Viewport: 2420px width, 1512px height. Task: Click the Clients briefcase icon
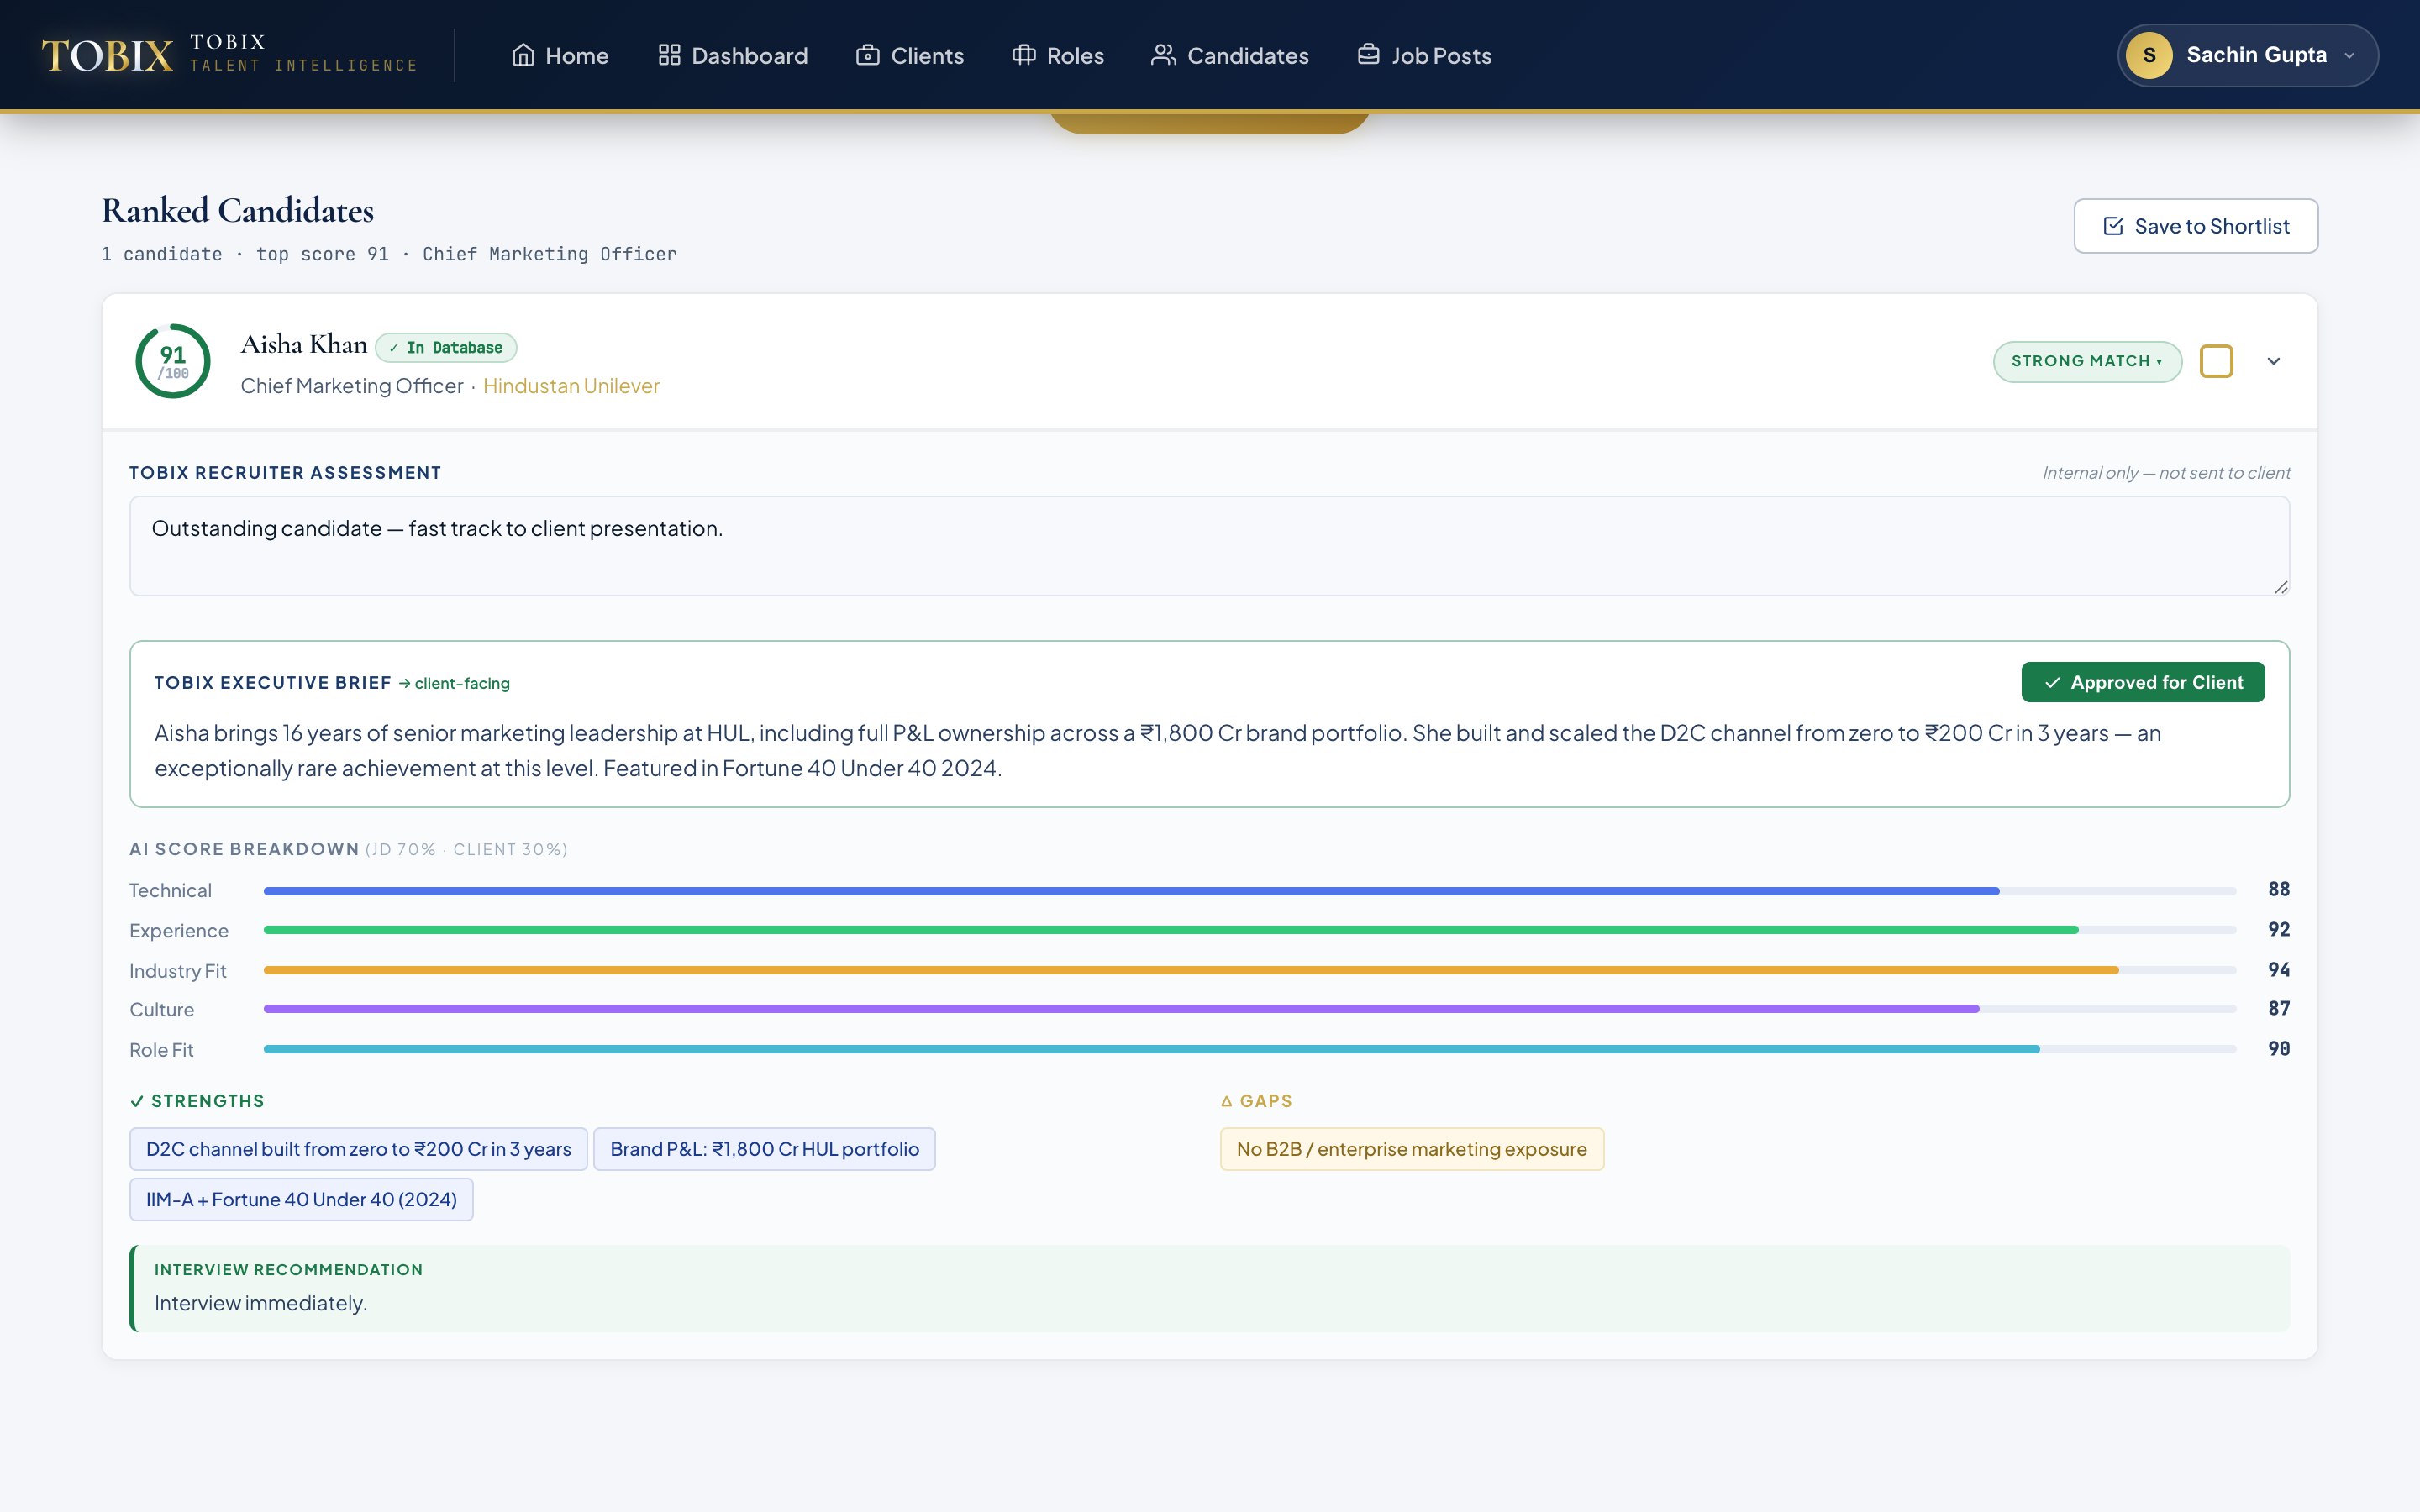click(868, 55)
